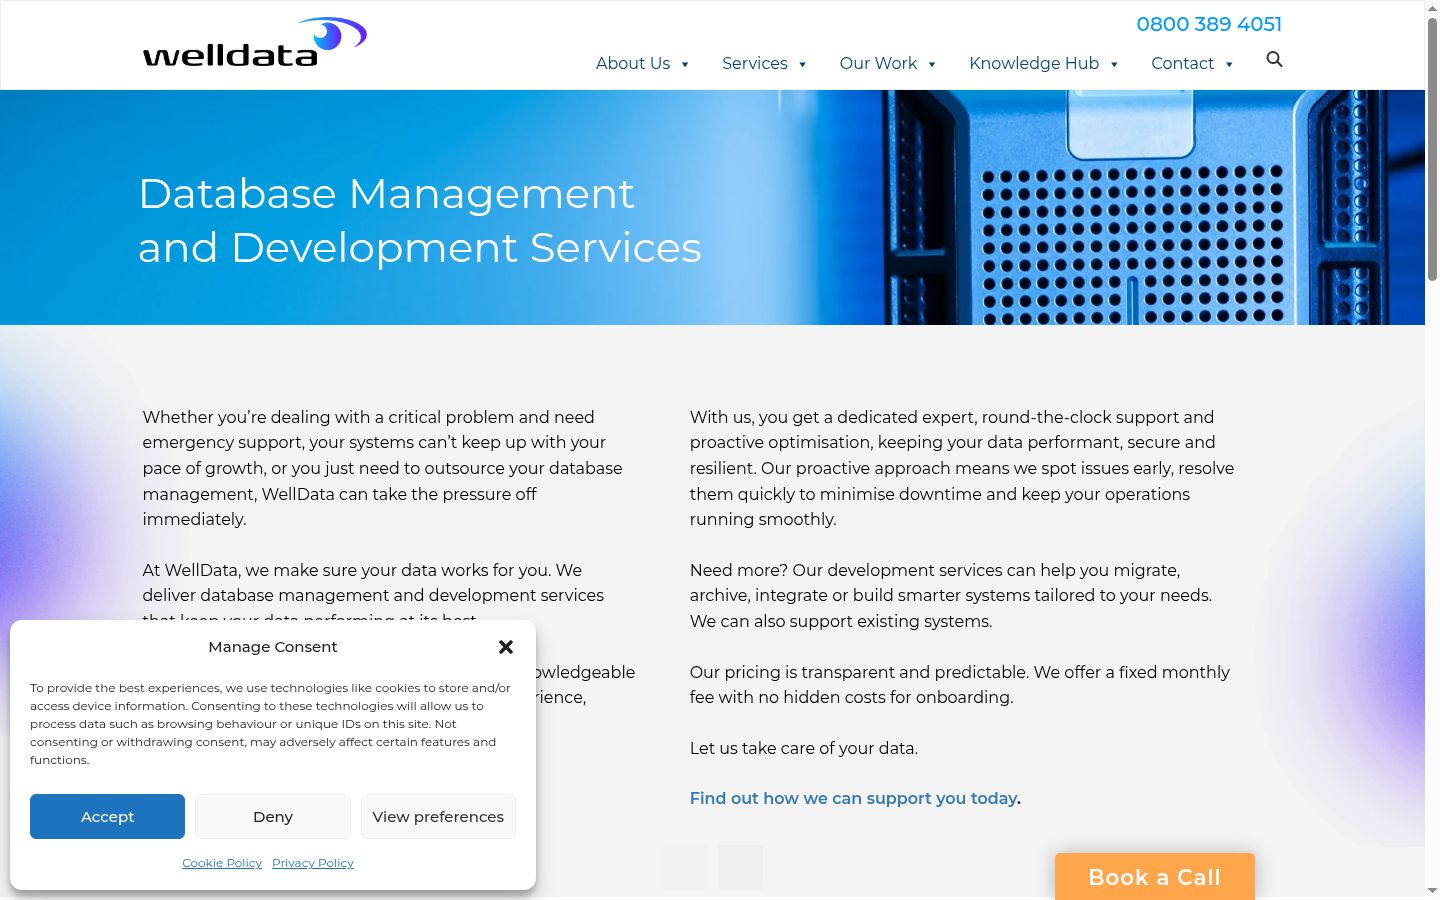This screenshot has width=1440, height=900.
Task: Click the scrollbar up arrow
Action: tap(1432, 8)
